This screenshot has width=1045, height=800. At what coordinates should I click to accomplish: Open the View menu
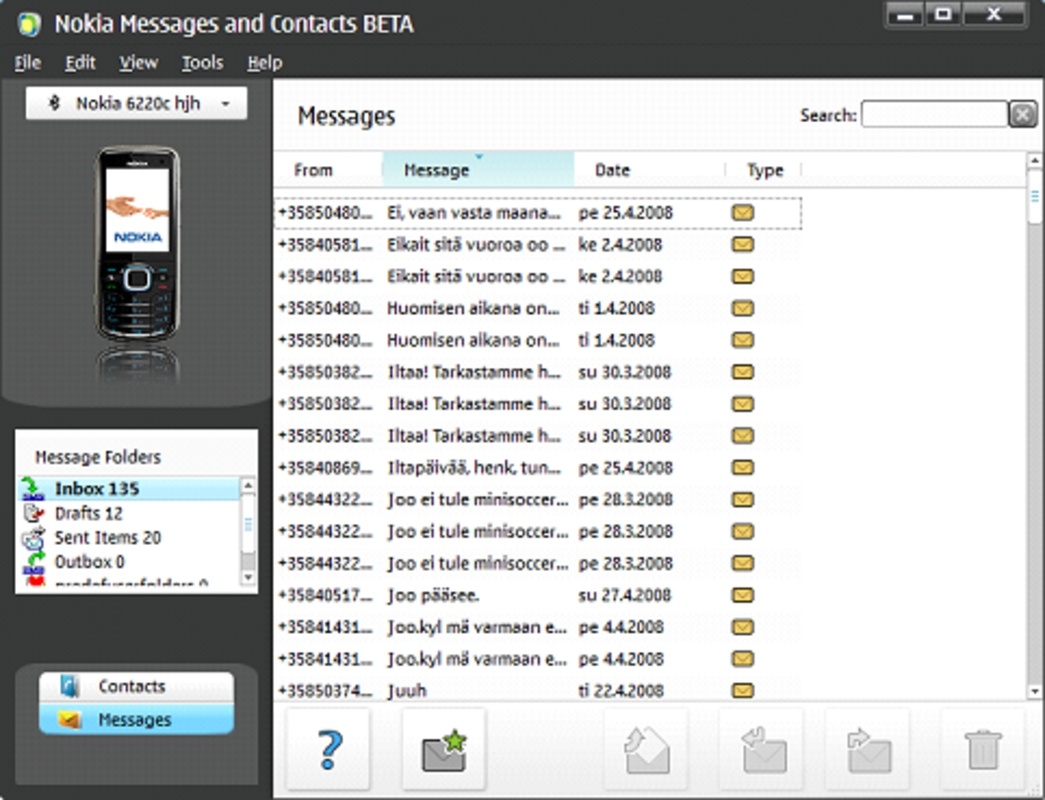pos(139,63)
